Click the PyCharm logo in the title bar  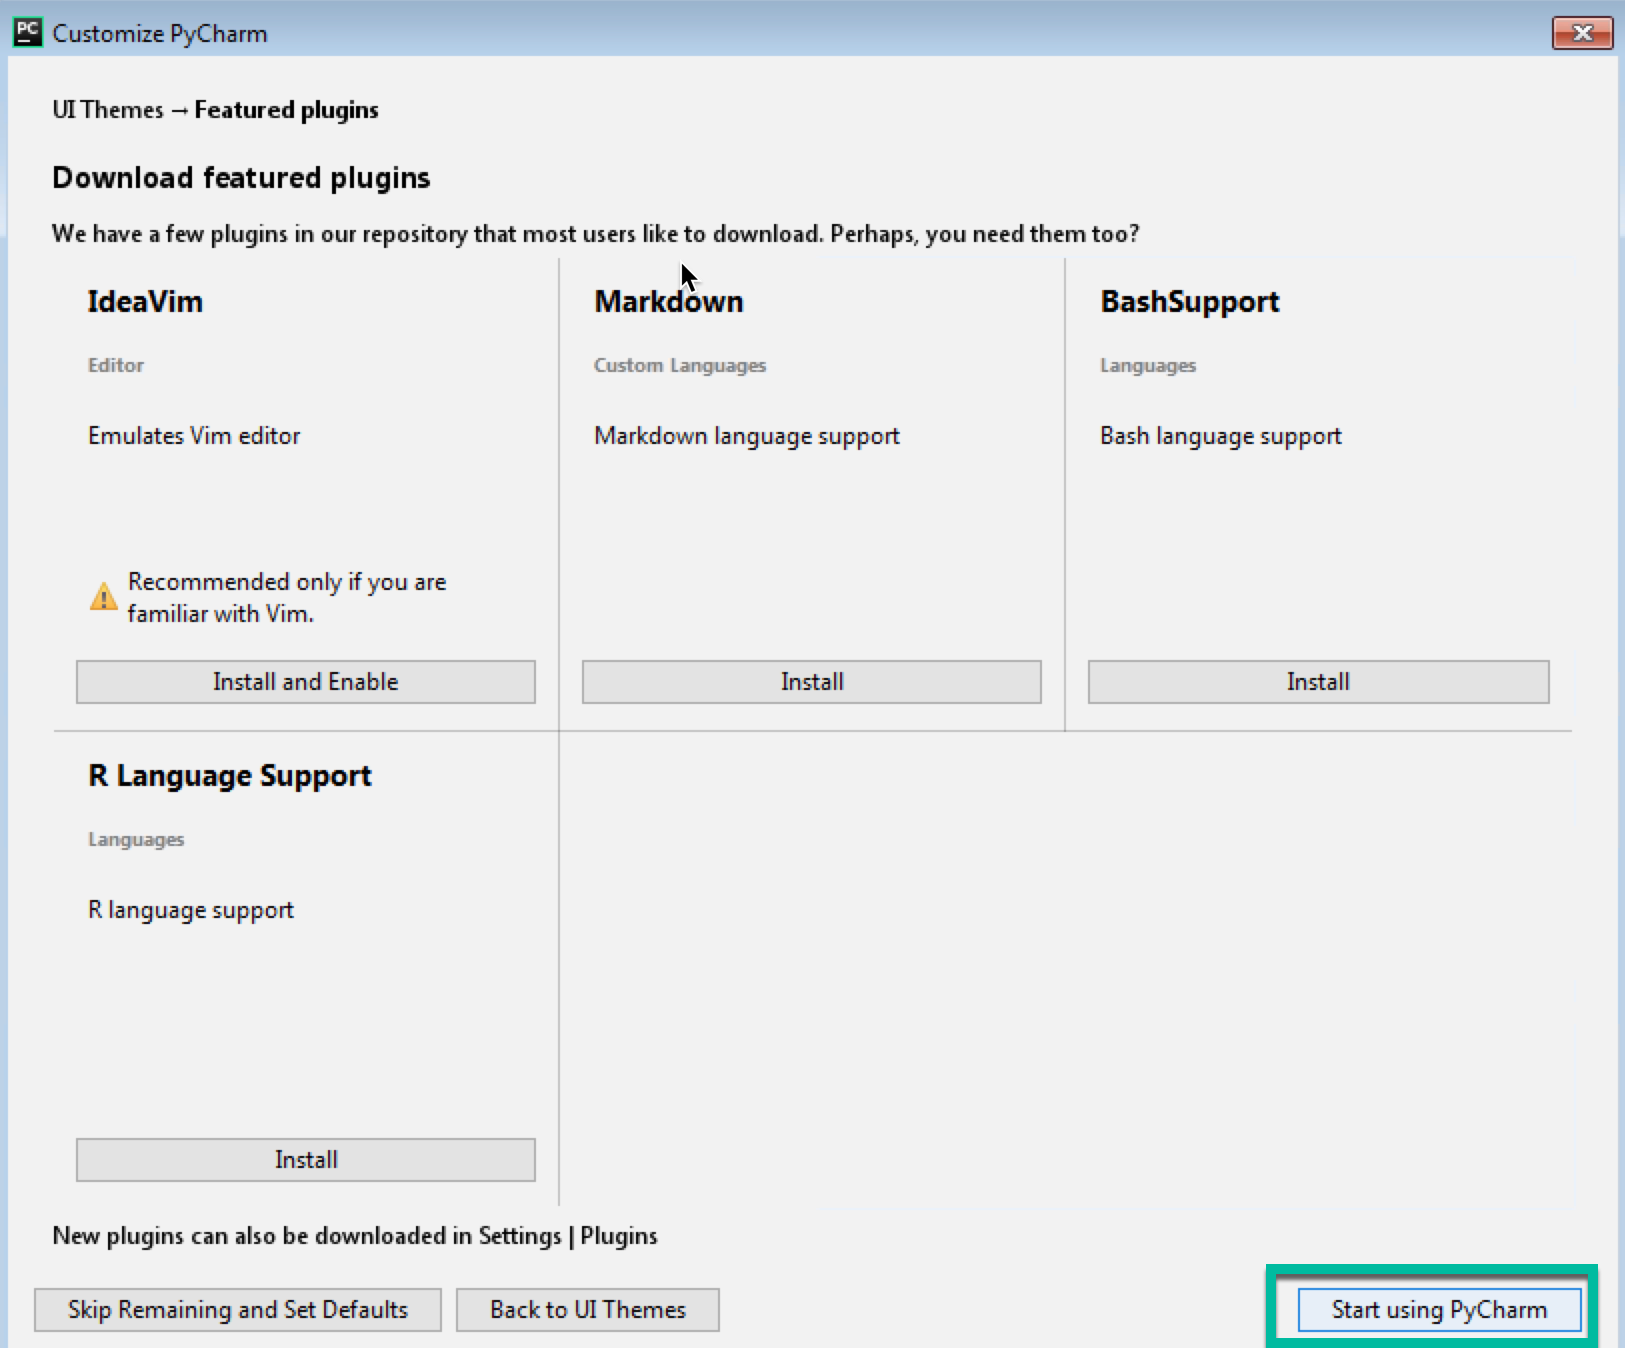pos(27,33)
